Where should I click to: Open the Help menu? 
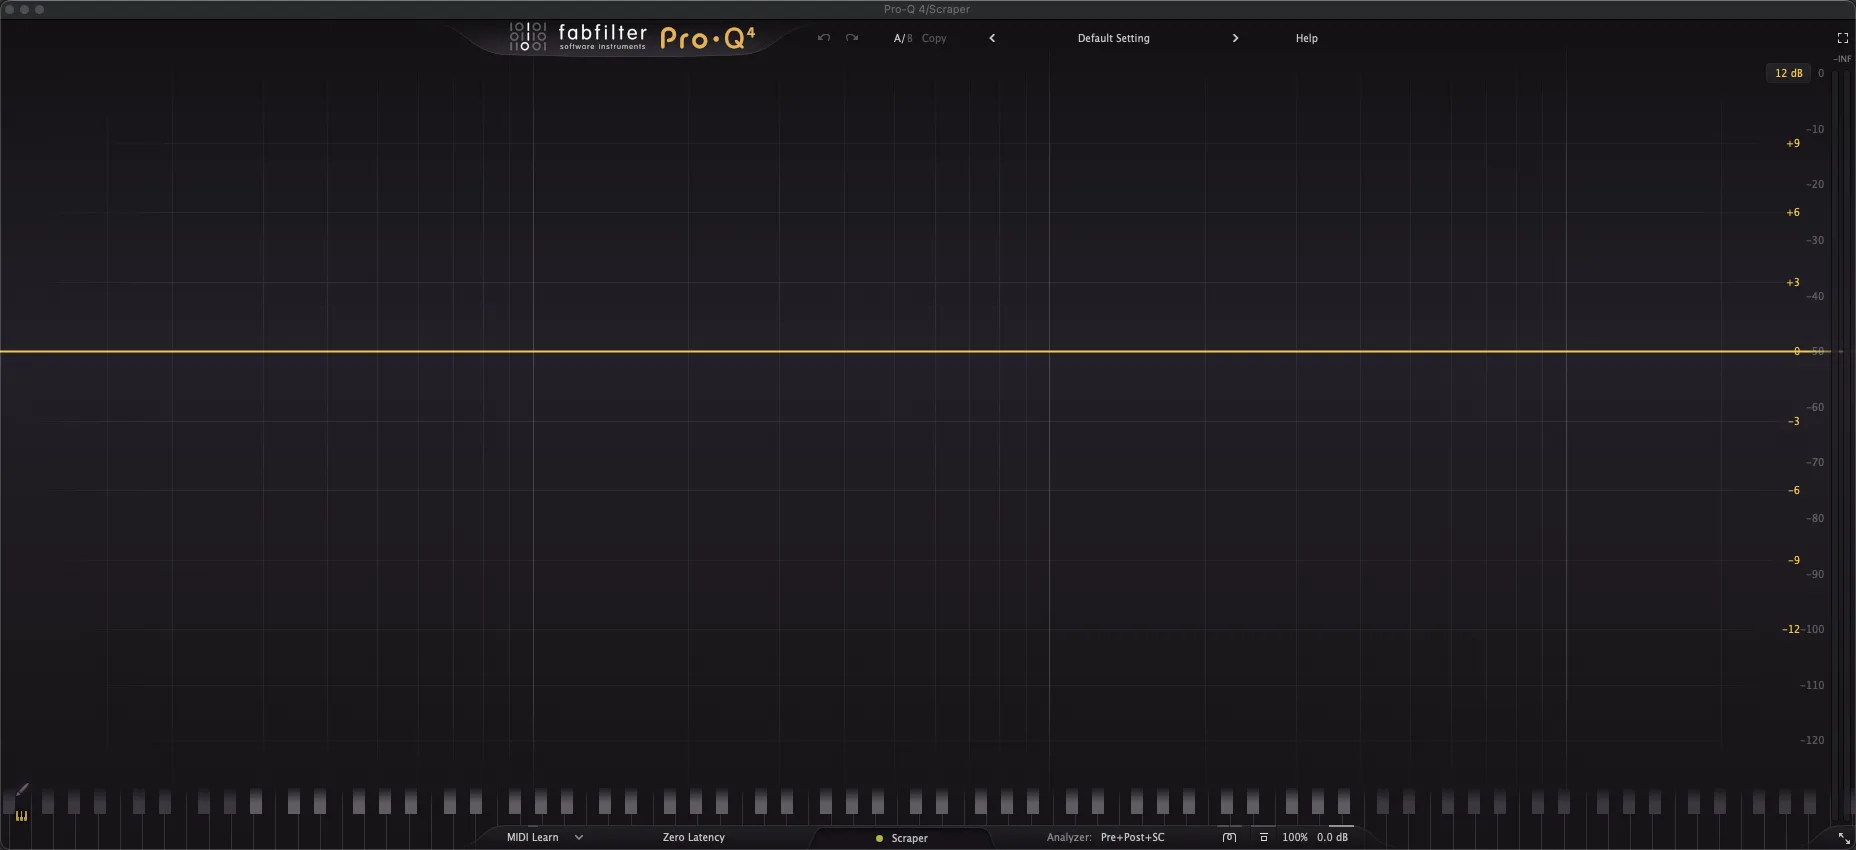click(x=1306, y=38)
